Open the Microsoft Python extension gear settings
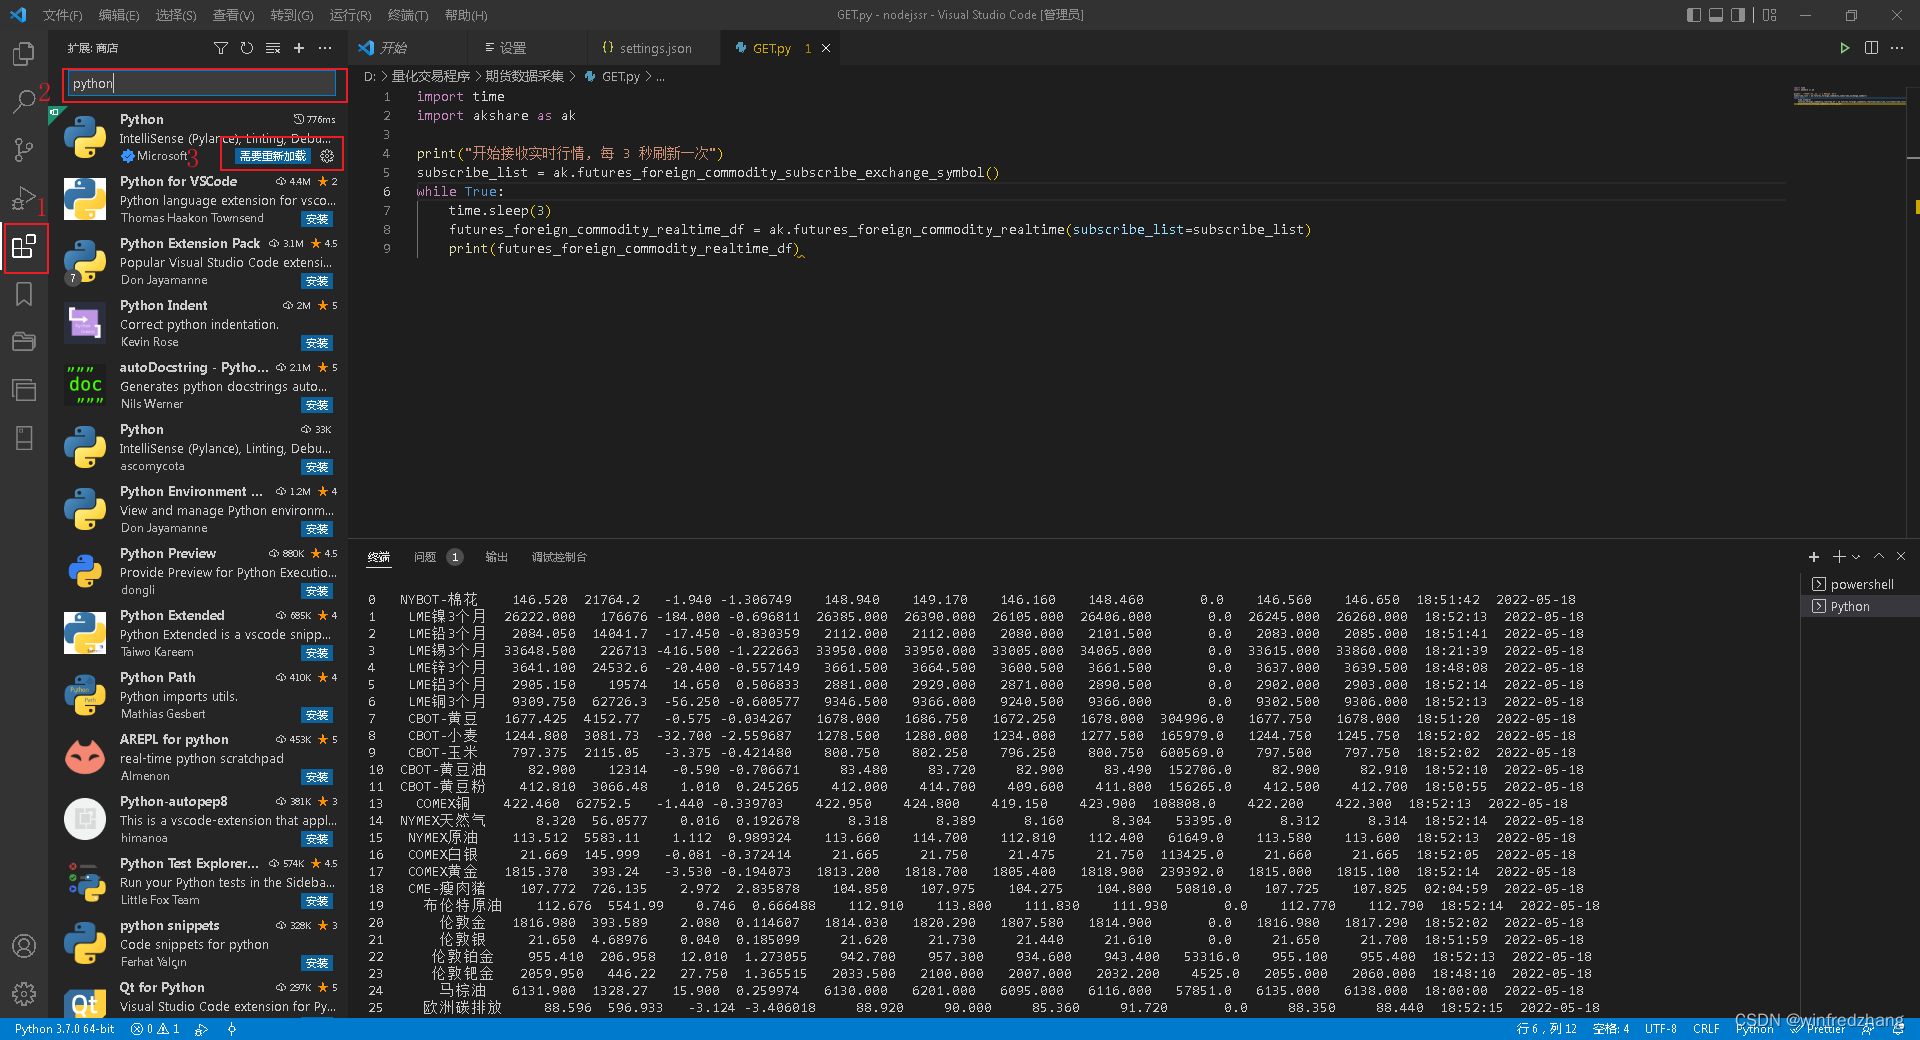 [327, 156]
